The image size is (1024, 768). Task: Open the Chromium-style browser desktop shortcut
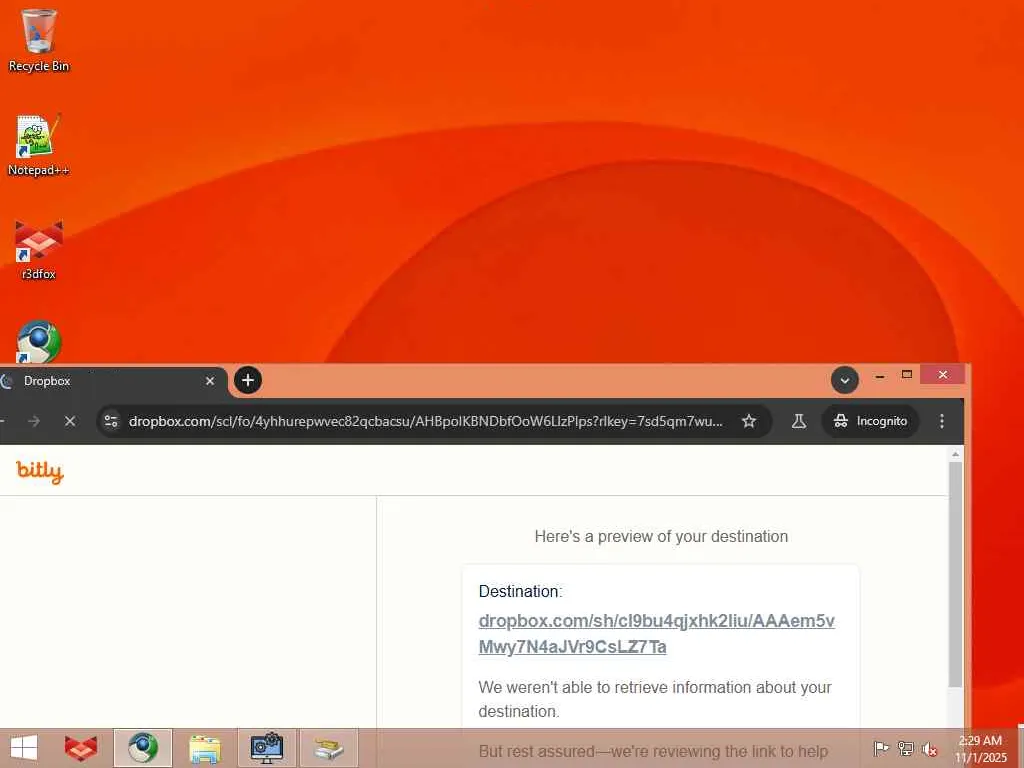(x=39, y=342)
